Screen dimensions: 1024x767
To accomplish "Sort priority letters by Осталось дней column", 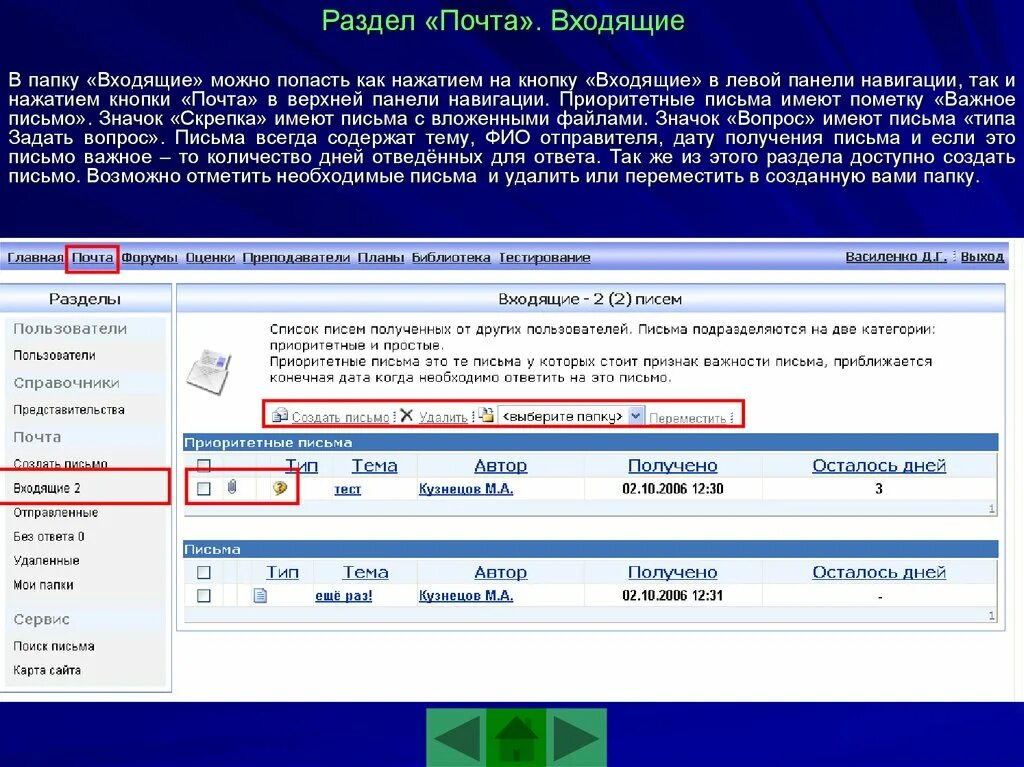I will (879, 466).
